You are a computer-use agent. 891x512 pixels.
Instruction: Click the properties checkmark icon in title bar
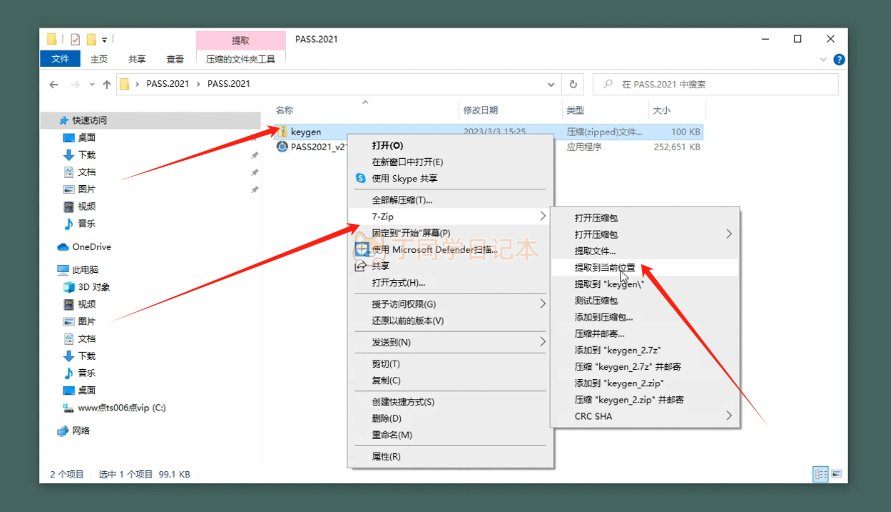pyautogui.click(x=75, y=39)
